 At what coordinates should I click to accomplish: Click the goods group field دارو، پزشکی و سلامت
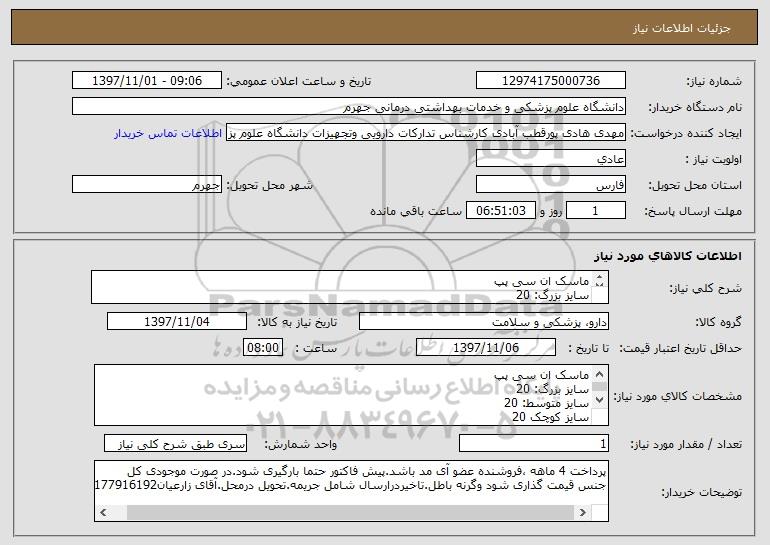(x=484, y=322)
